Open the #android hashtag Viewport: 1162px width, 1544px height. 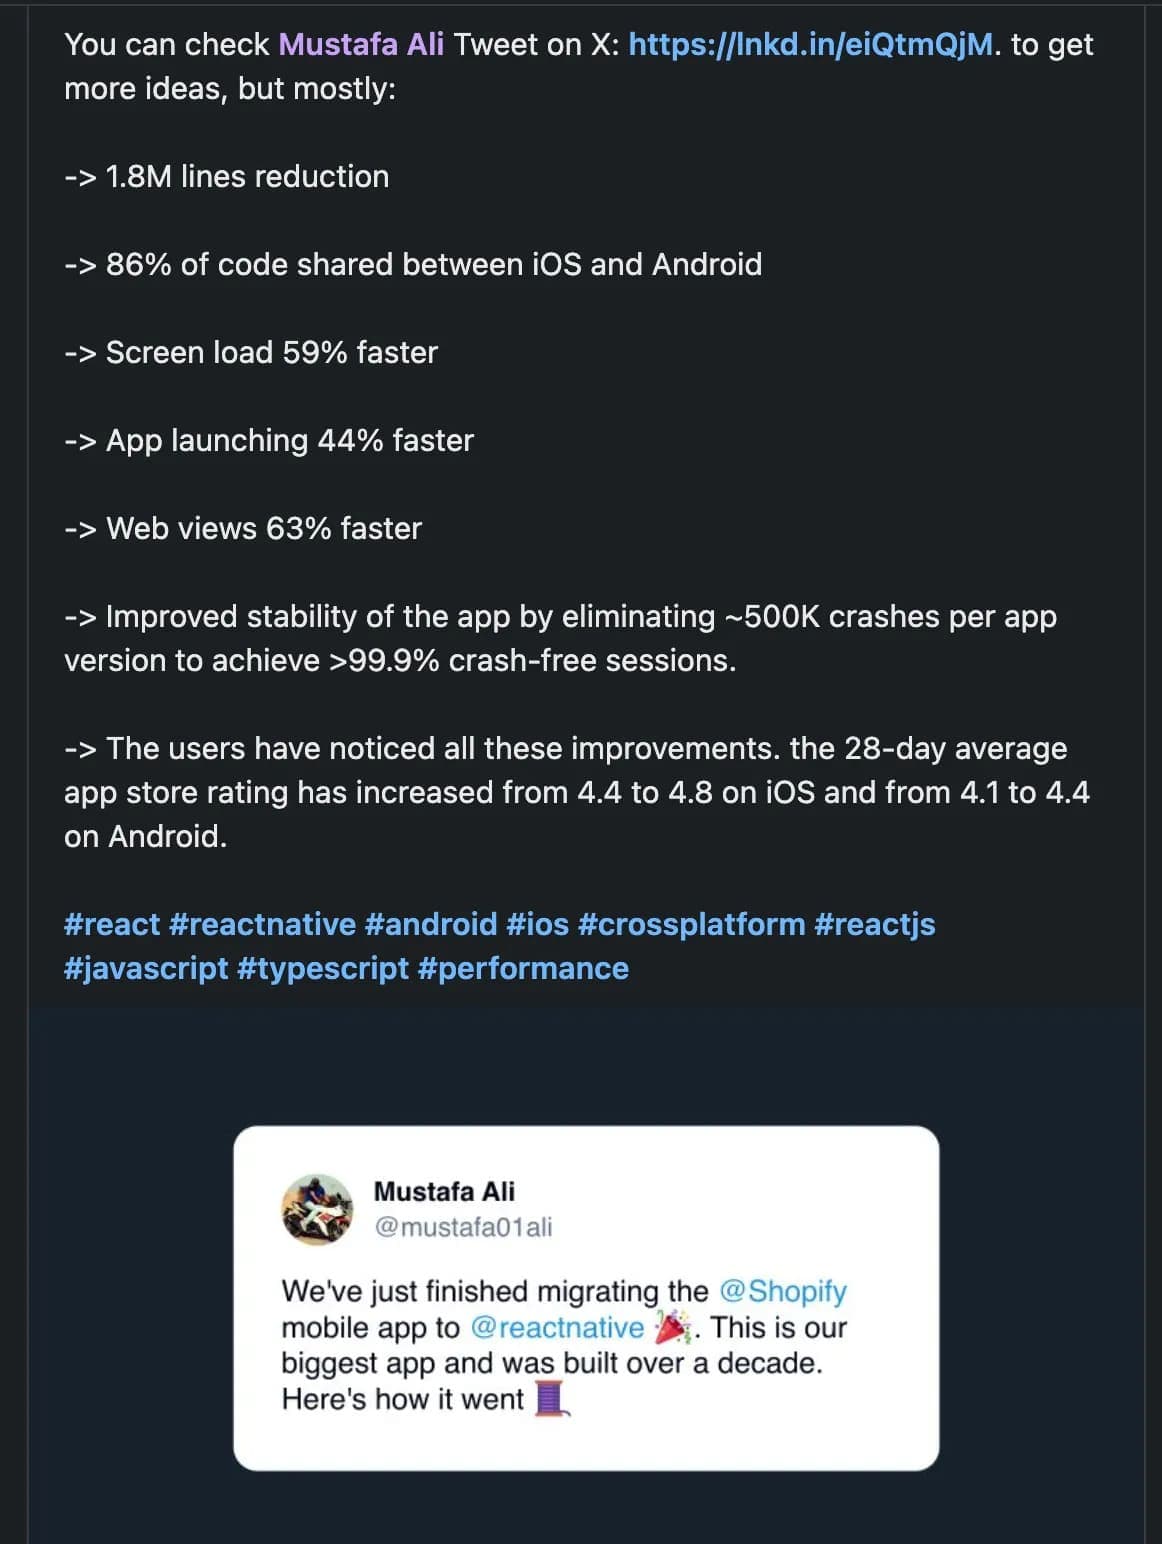coord(431,924)
